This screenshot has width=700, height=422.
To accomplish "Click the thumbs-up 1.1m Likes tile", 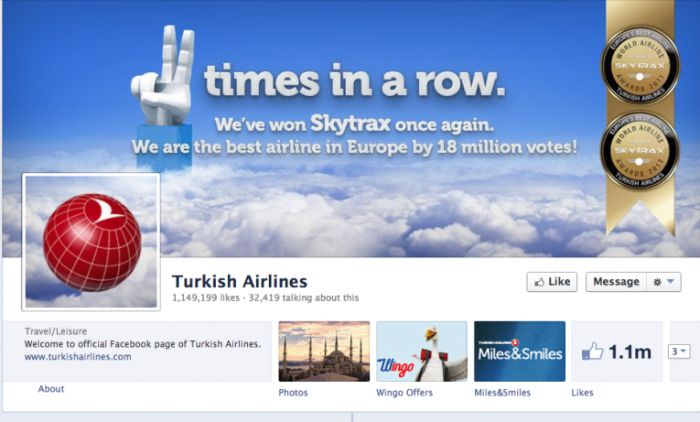I will [x=617, y=351].
